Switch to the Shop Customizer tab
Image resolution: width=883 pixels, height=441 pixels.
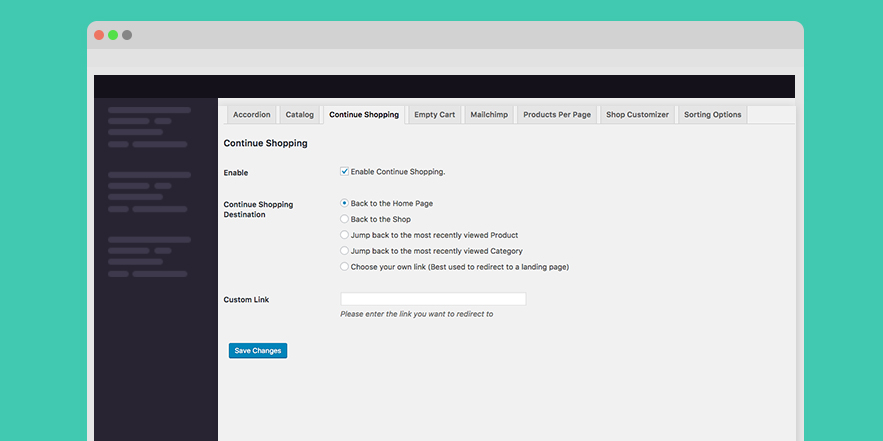[637, 114]
